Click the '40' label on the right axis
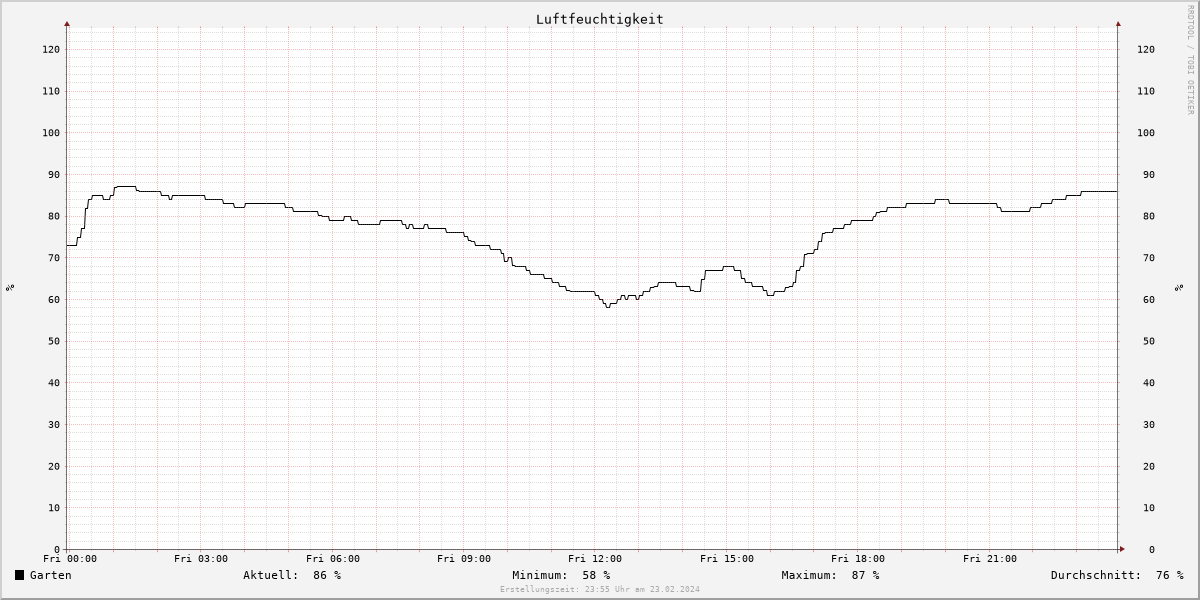Image resolution: width=1200 pixels, height=600 pixels. pos(1149,383)
